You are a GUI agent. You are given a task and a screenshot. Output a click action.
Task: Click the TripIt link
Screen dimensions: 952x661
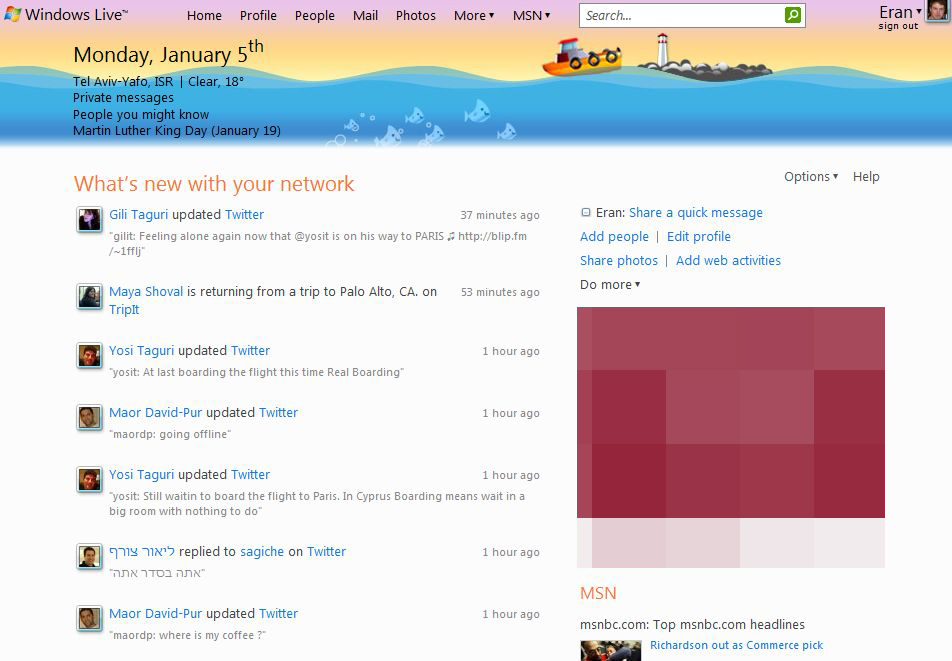pyautogui.click(x=124, y=310)
